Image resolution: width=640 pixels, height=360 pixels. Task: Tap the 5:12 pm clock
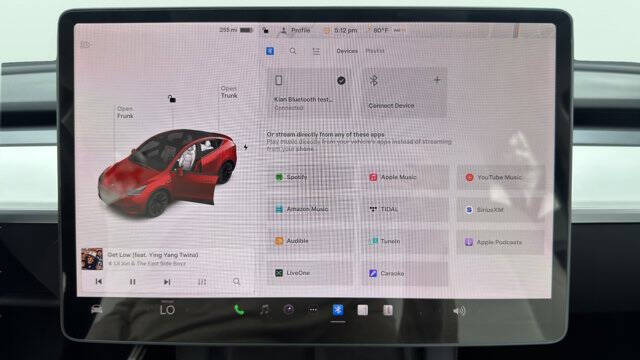point(345,30)
